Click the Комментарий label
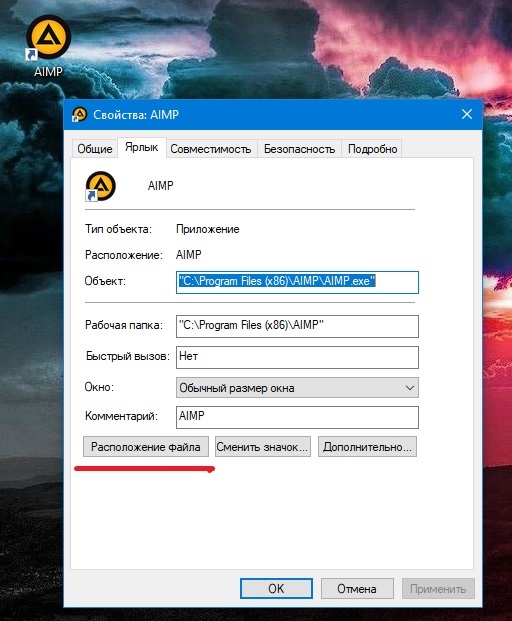512x621 pixels. [x=121, y=416]
